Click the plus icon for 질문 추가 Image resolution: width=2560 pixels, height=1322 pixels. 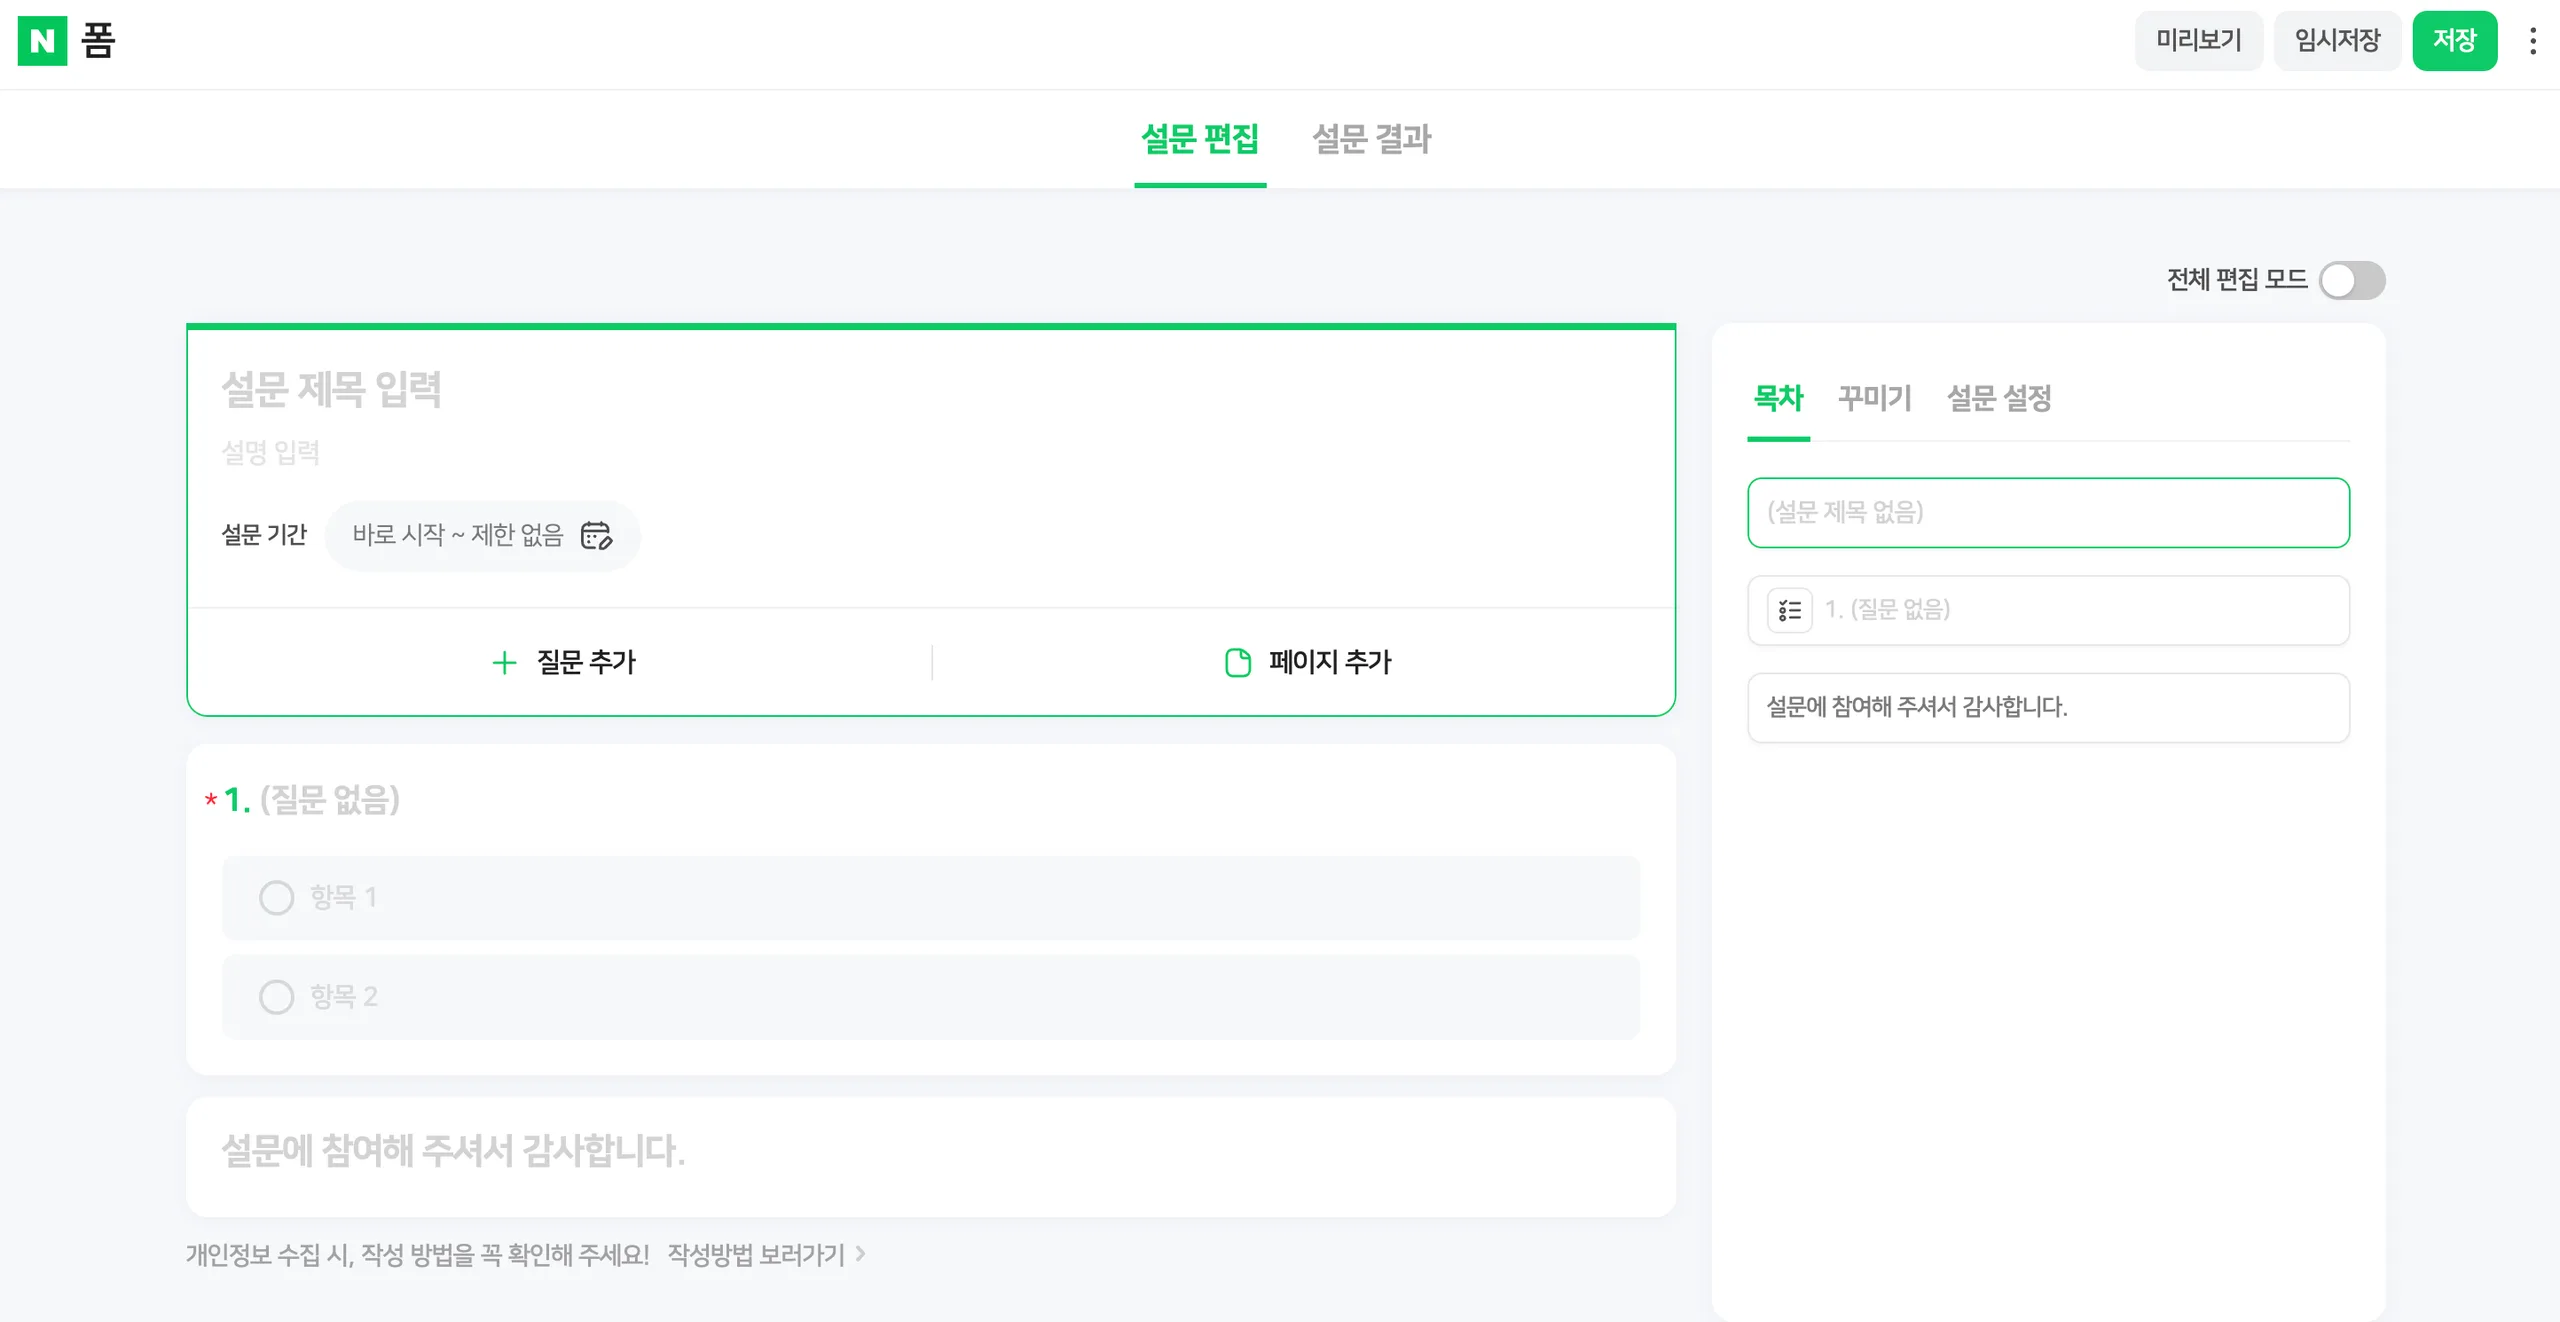(505, 662)
